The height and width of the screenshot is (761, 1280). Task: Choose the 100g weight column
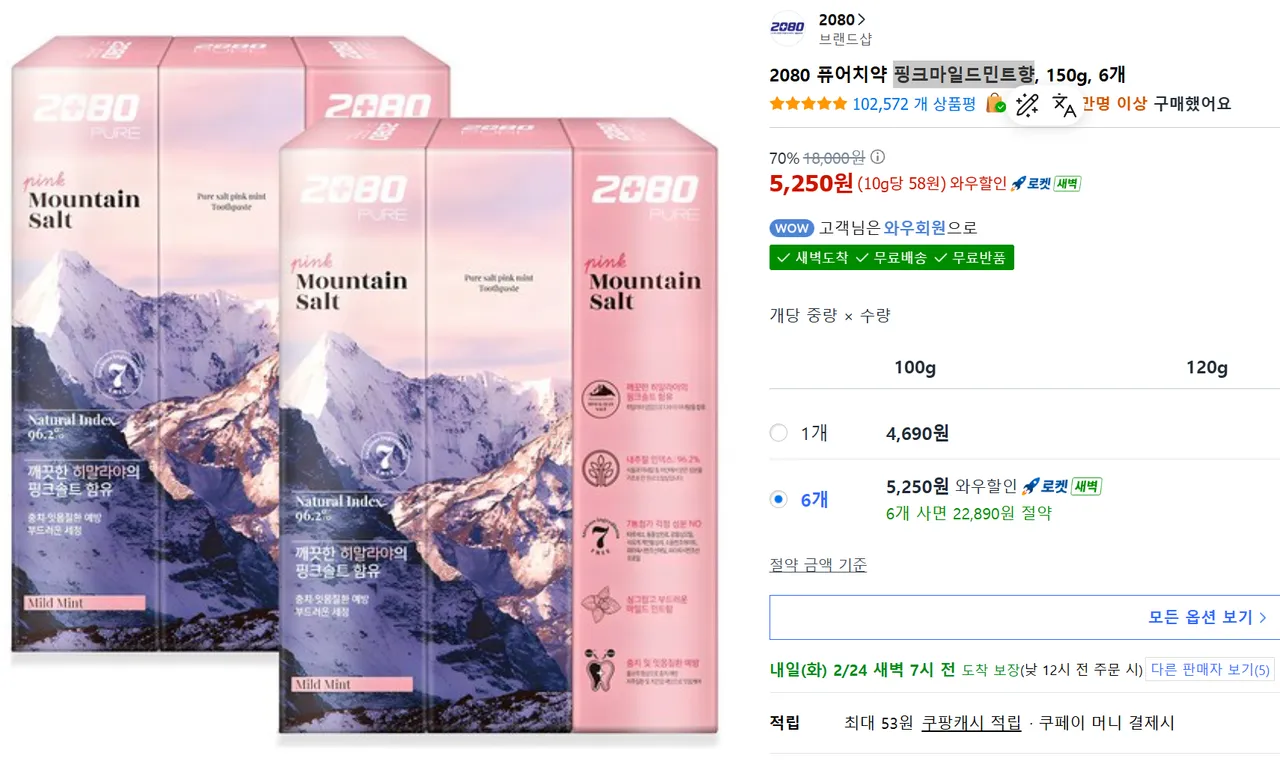tap(914, 367)
